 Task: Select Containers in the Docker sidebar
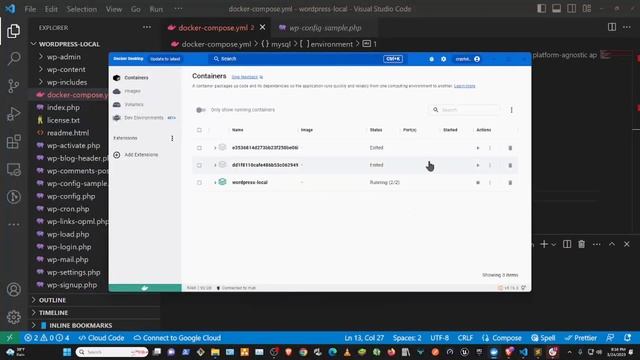(x=136, y=78)
